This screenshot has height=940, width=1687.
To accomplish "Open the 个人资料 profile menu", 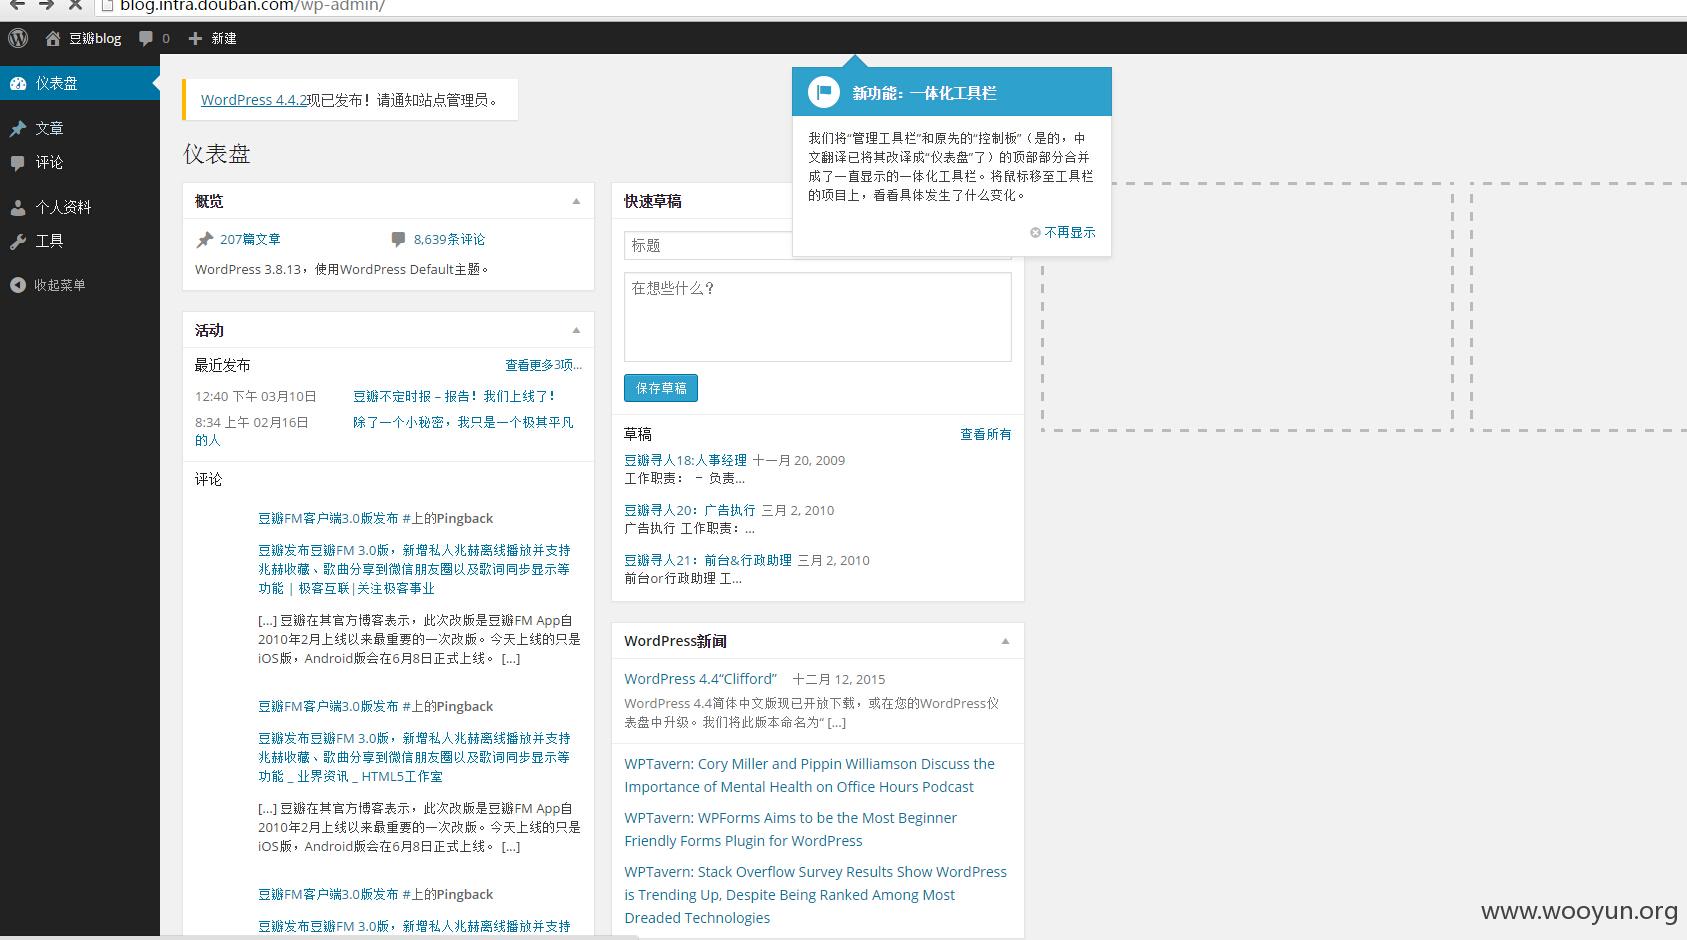I will click(80, 207).
